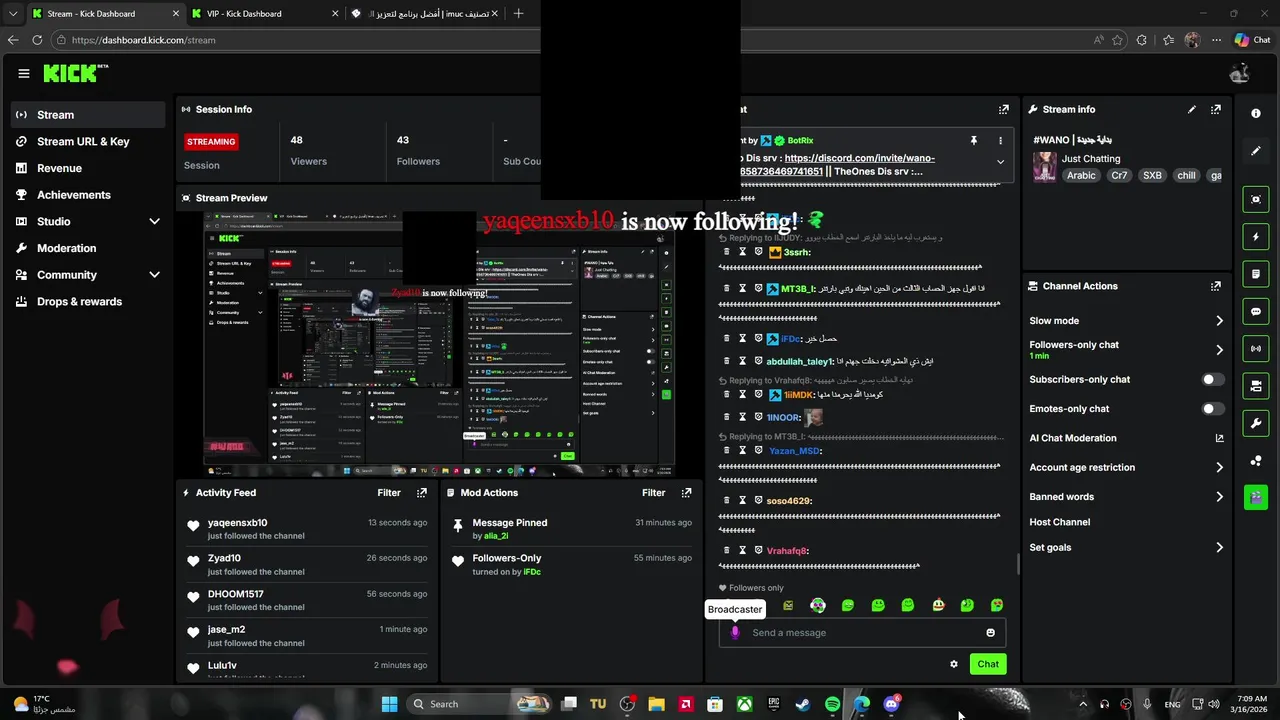Viewport: 1280px width, 720px height.
Task: Open the Mod Actions Filter
Action: (x=653, y=493)
